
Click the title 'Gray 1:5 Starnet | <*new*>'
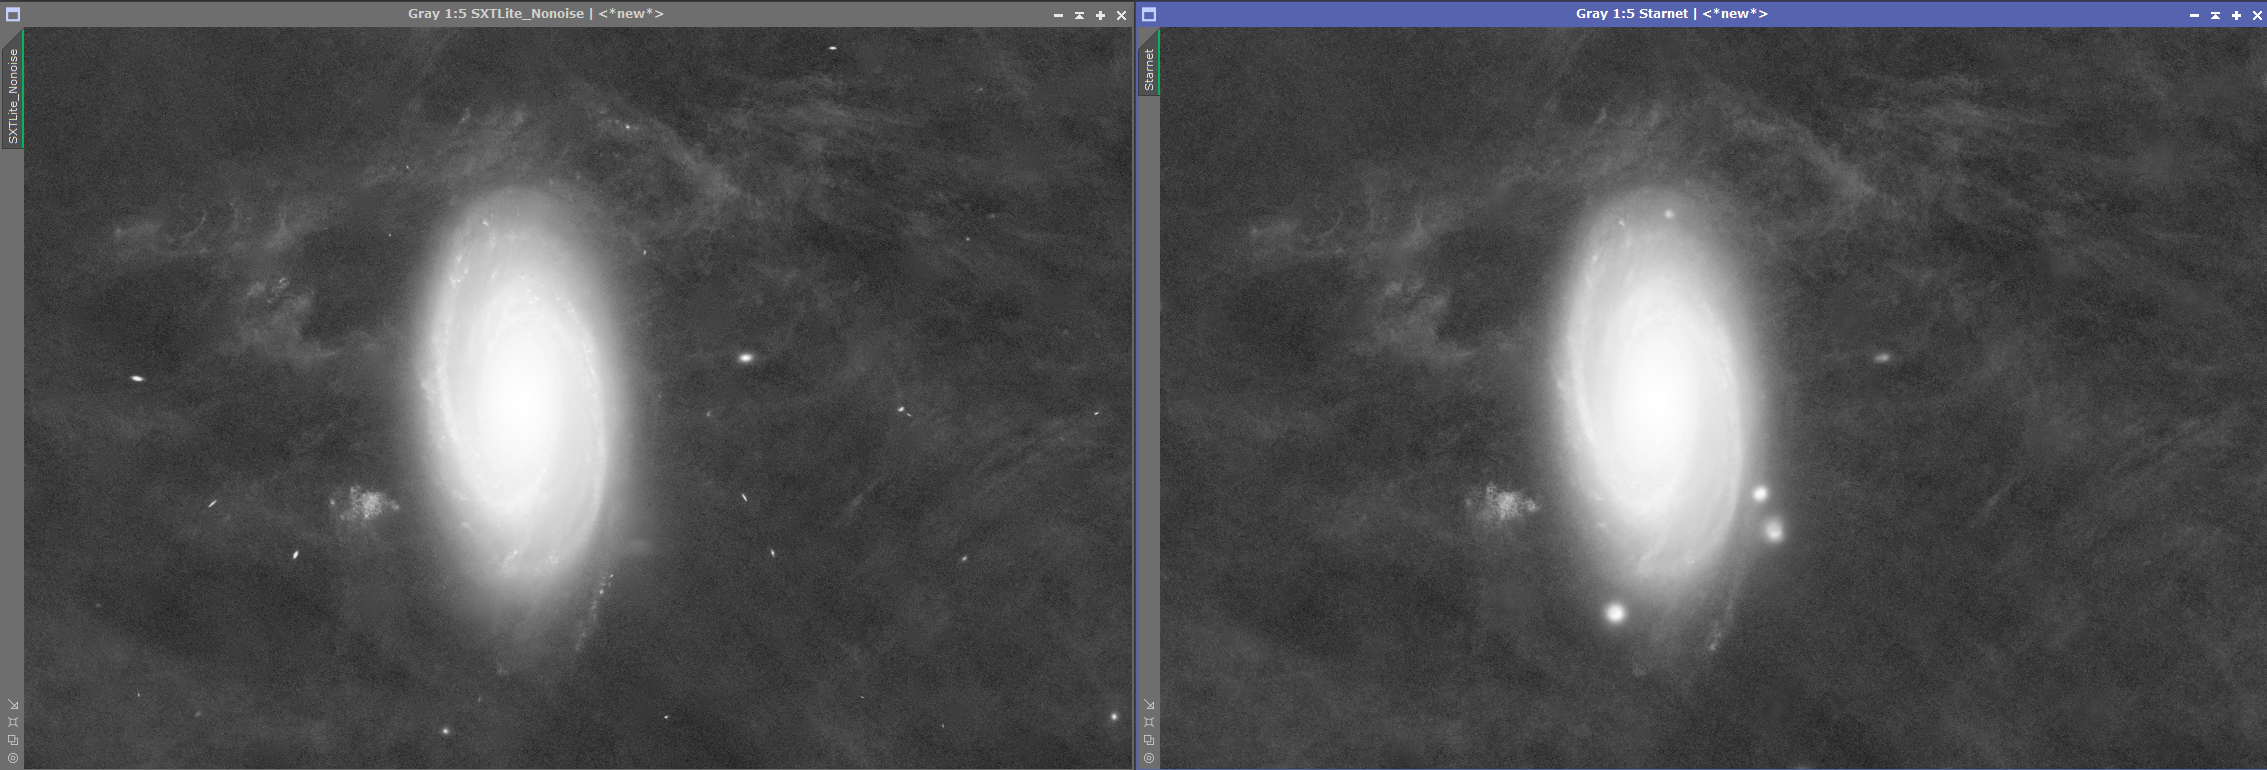(x=1672, y=14)
